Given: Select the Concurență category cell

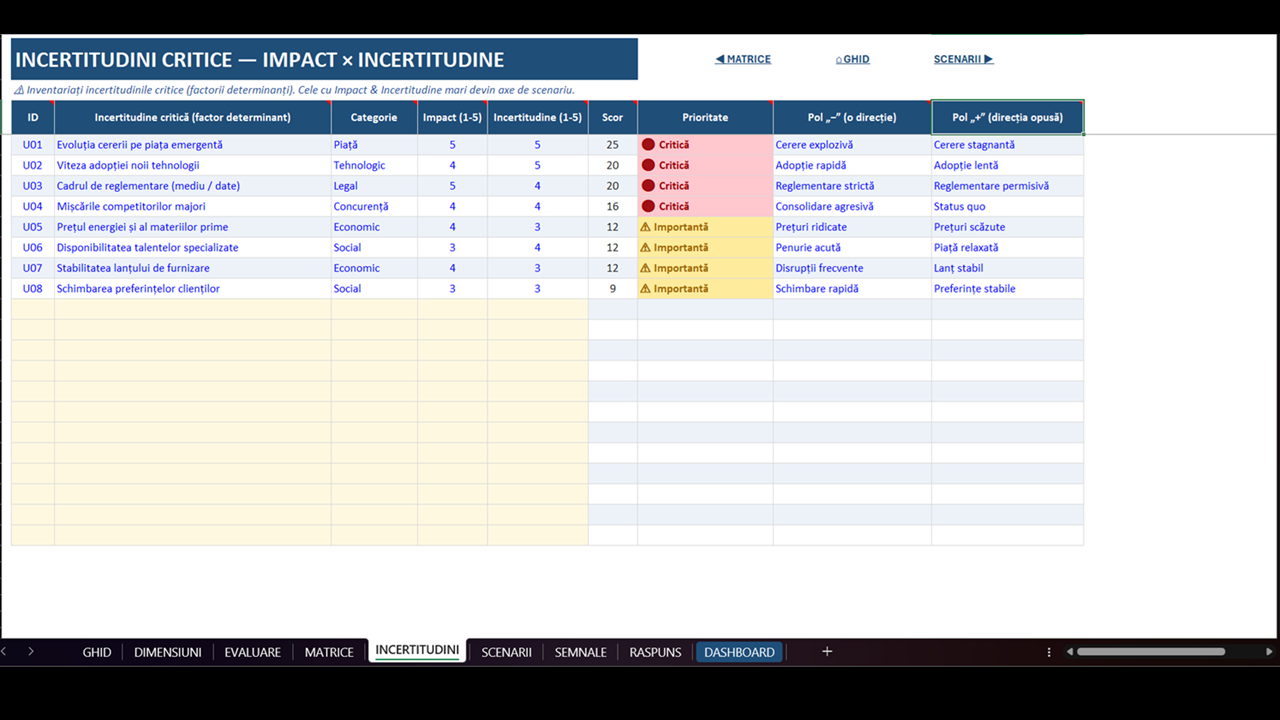Looking at the screenshot, I should [x=374, y=207].
